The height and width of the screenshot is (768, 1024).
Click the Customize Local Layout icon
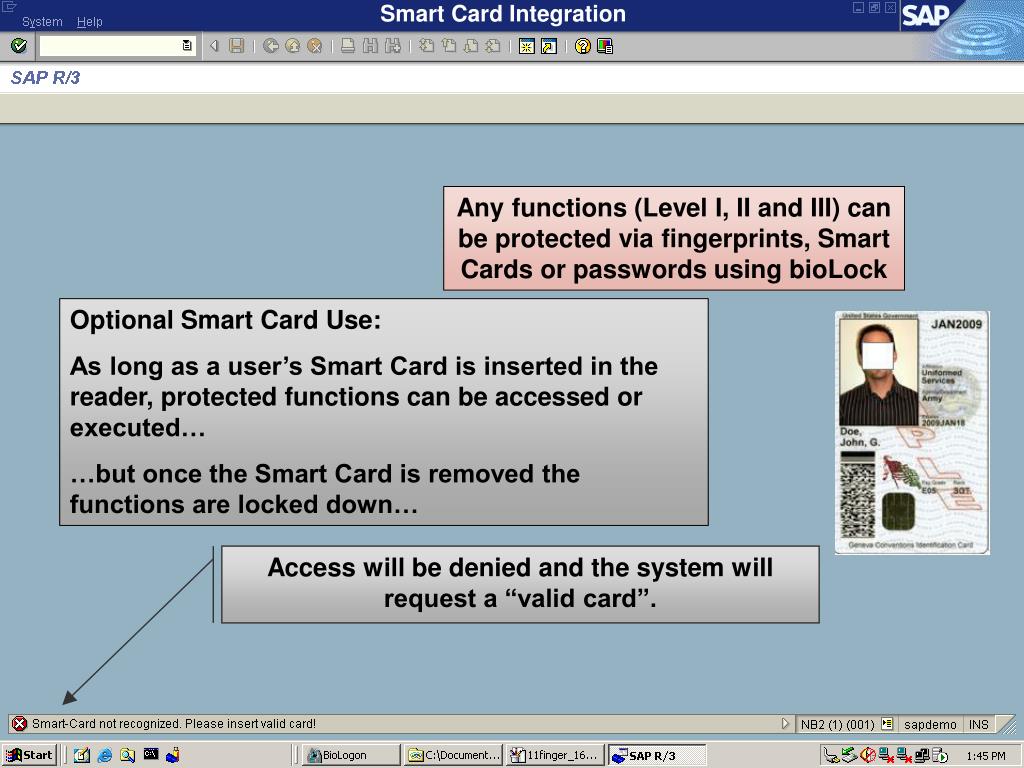(605, 46)
